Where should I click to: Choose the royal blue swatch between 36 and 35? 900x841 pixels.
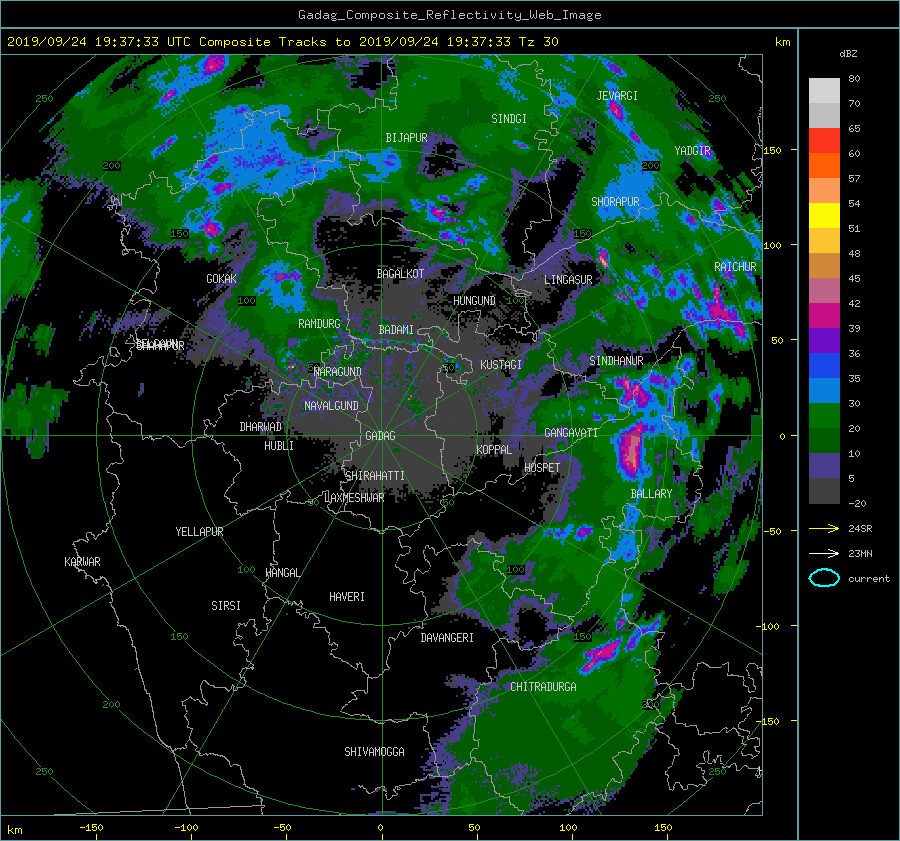click(824, 365)
